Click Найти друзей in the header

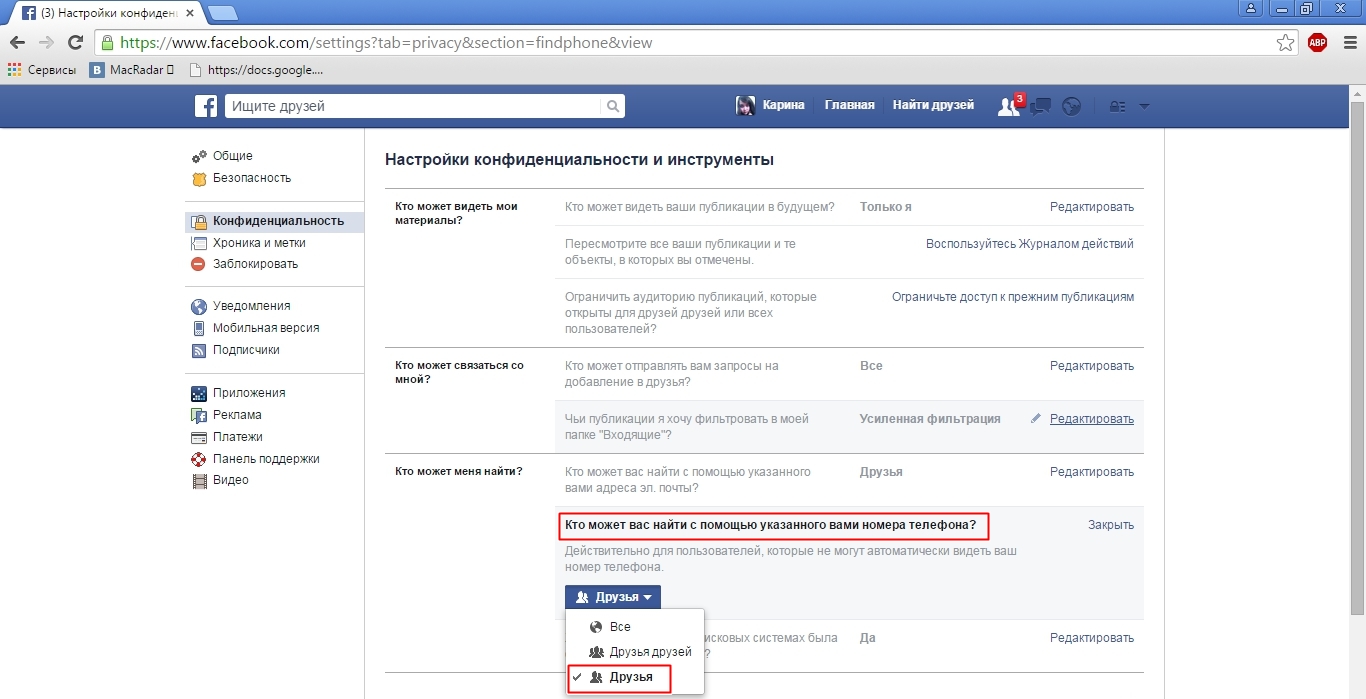click(933, 105)
